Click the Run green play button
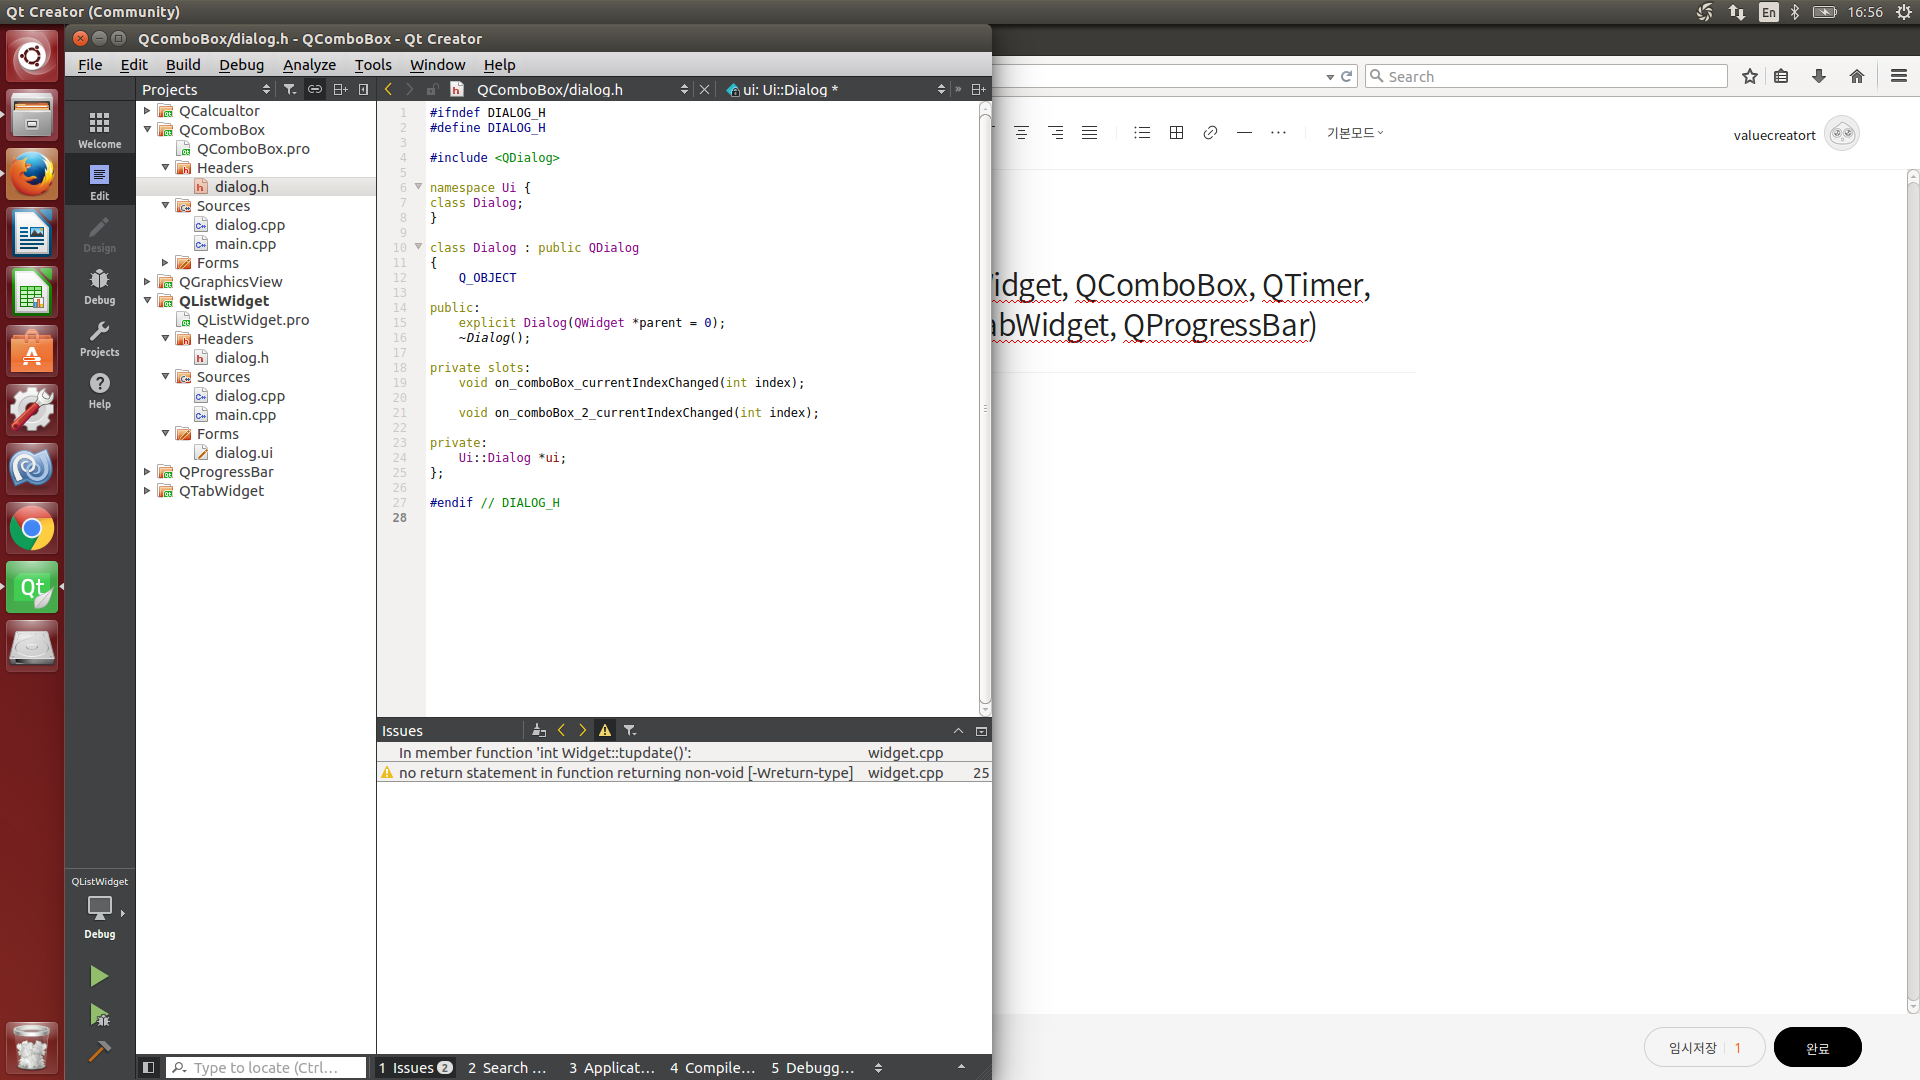This screenshot has width=1920, height=1080. (98, 976)
